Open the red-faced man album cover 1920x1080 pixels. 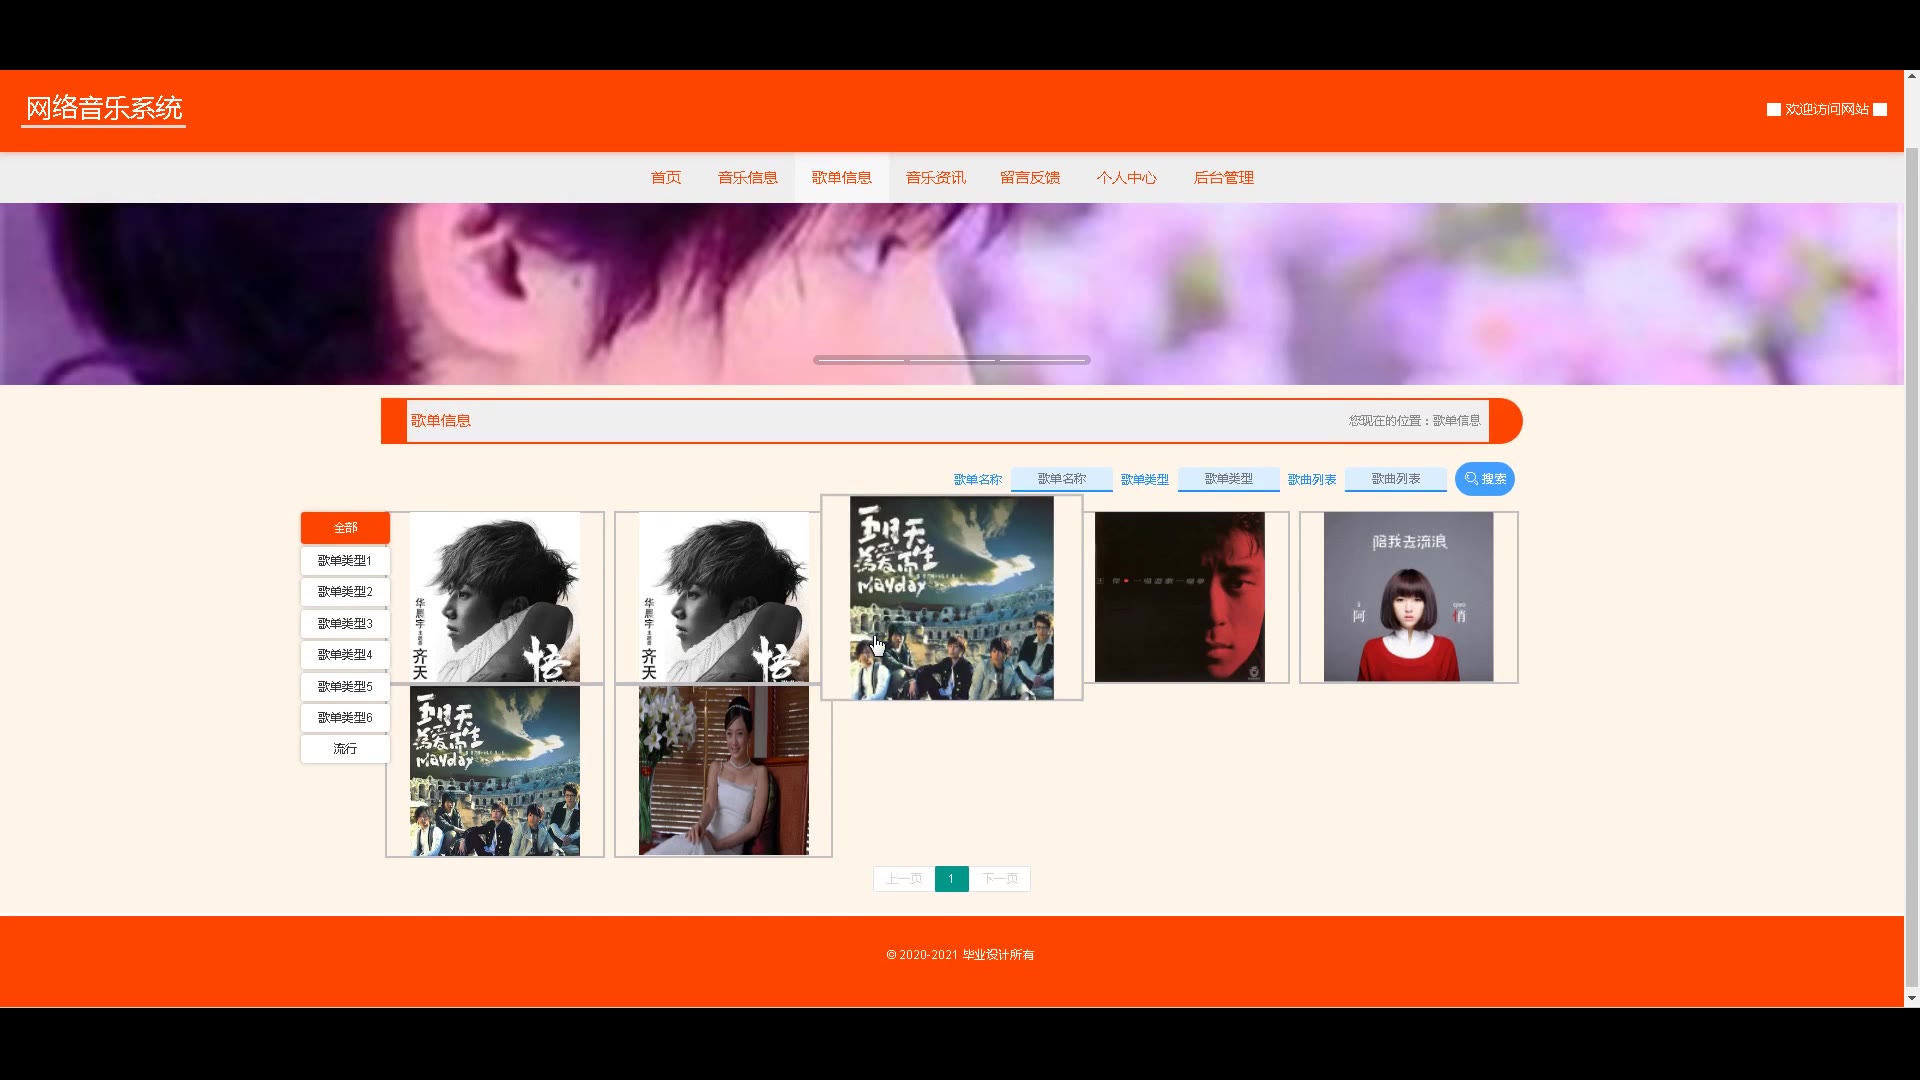coord(1179,597)
